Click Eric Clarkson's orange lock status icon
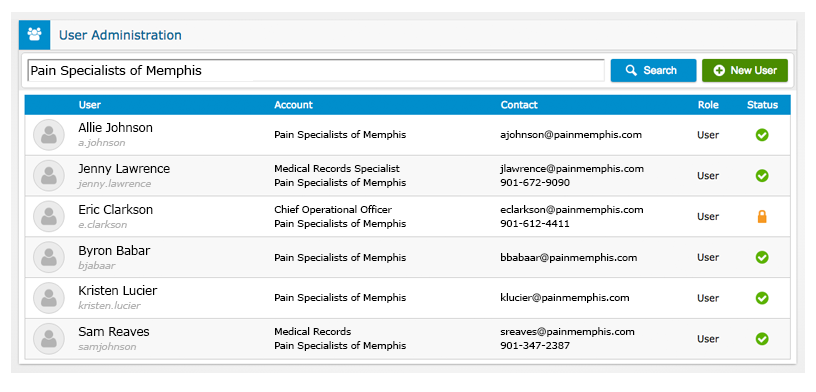 pos(762,217)
